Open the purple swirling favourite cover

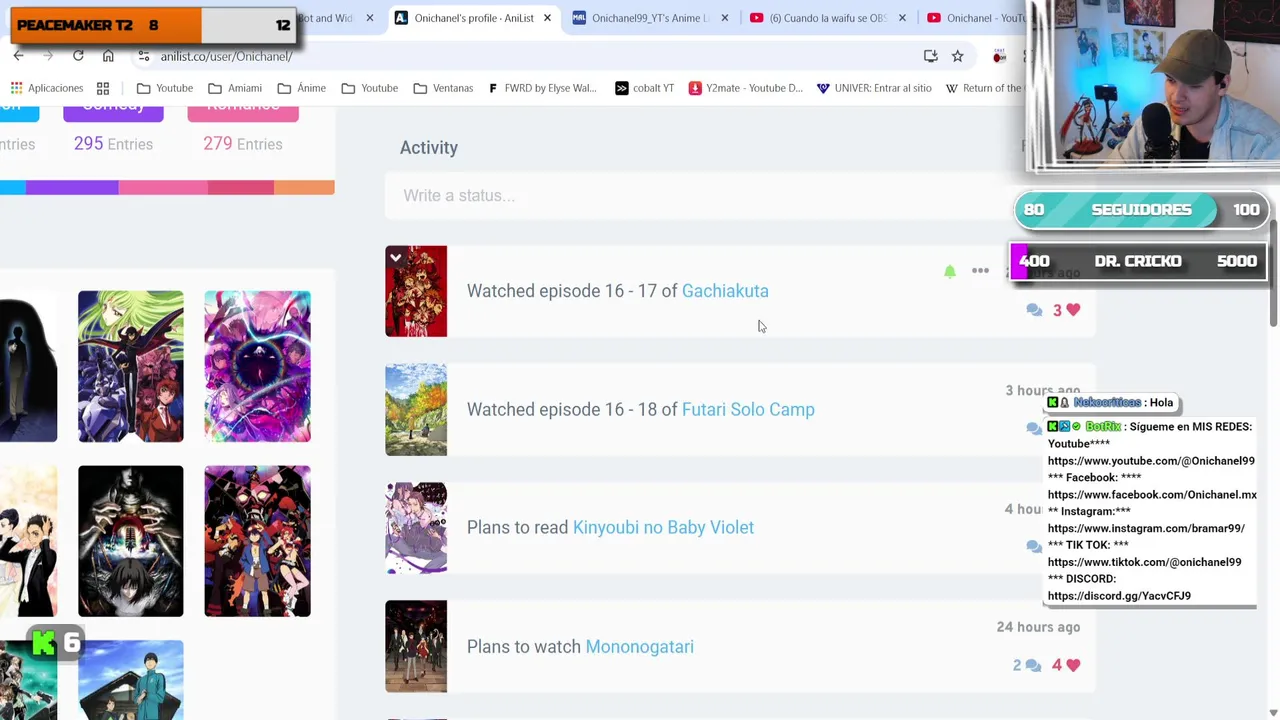(257, 366)
